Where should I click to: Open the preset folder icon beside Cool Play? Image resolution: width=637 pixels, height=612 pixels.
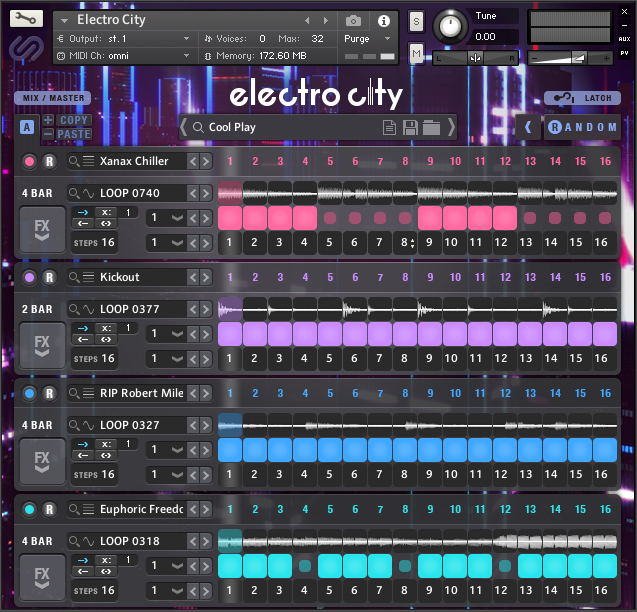click(x=431, y=127)
